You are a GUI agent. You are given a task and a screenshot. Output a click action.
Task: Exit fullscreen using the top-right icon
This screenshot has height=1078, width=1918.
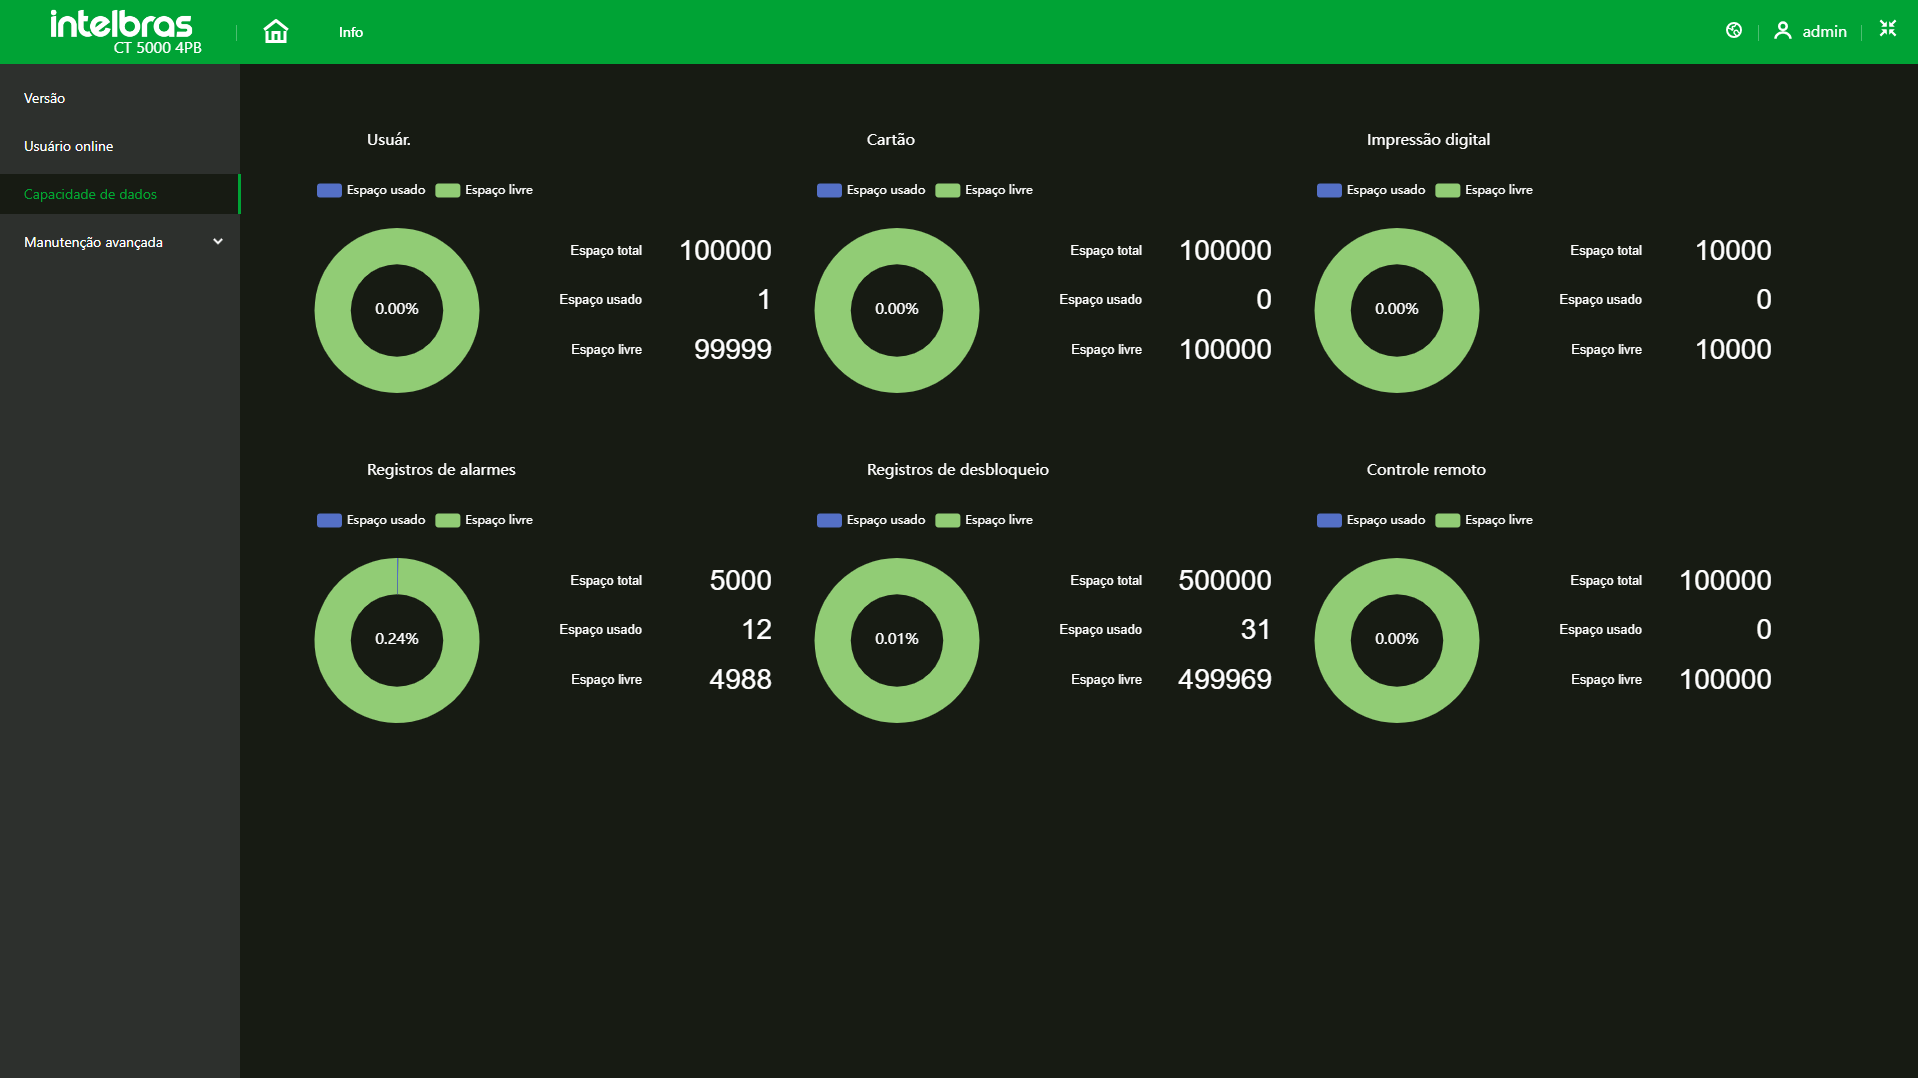tap(1887, 29)
